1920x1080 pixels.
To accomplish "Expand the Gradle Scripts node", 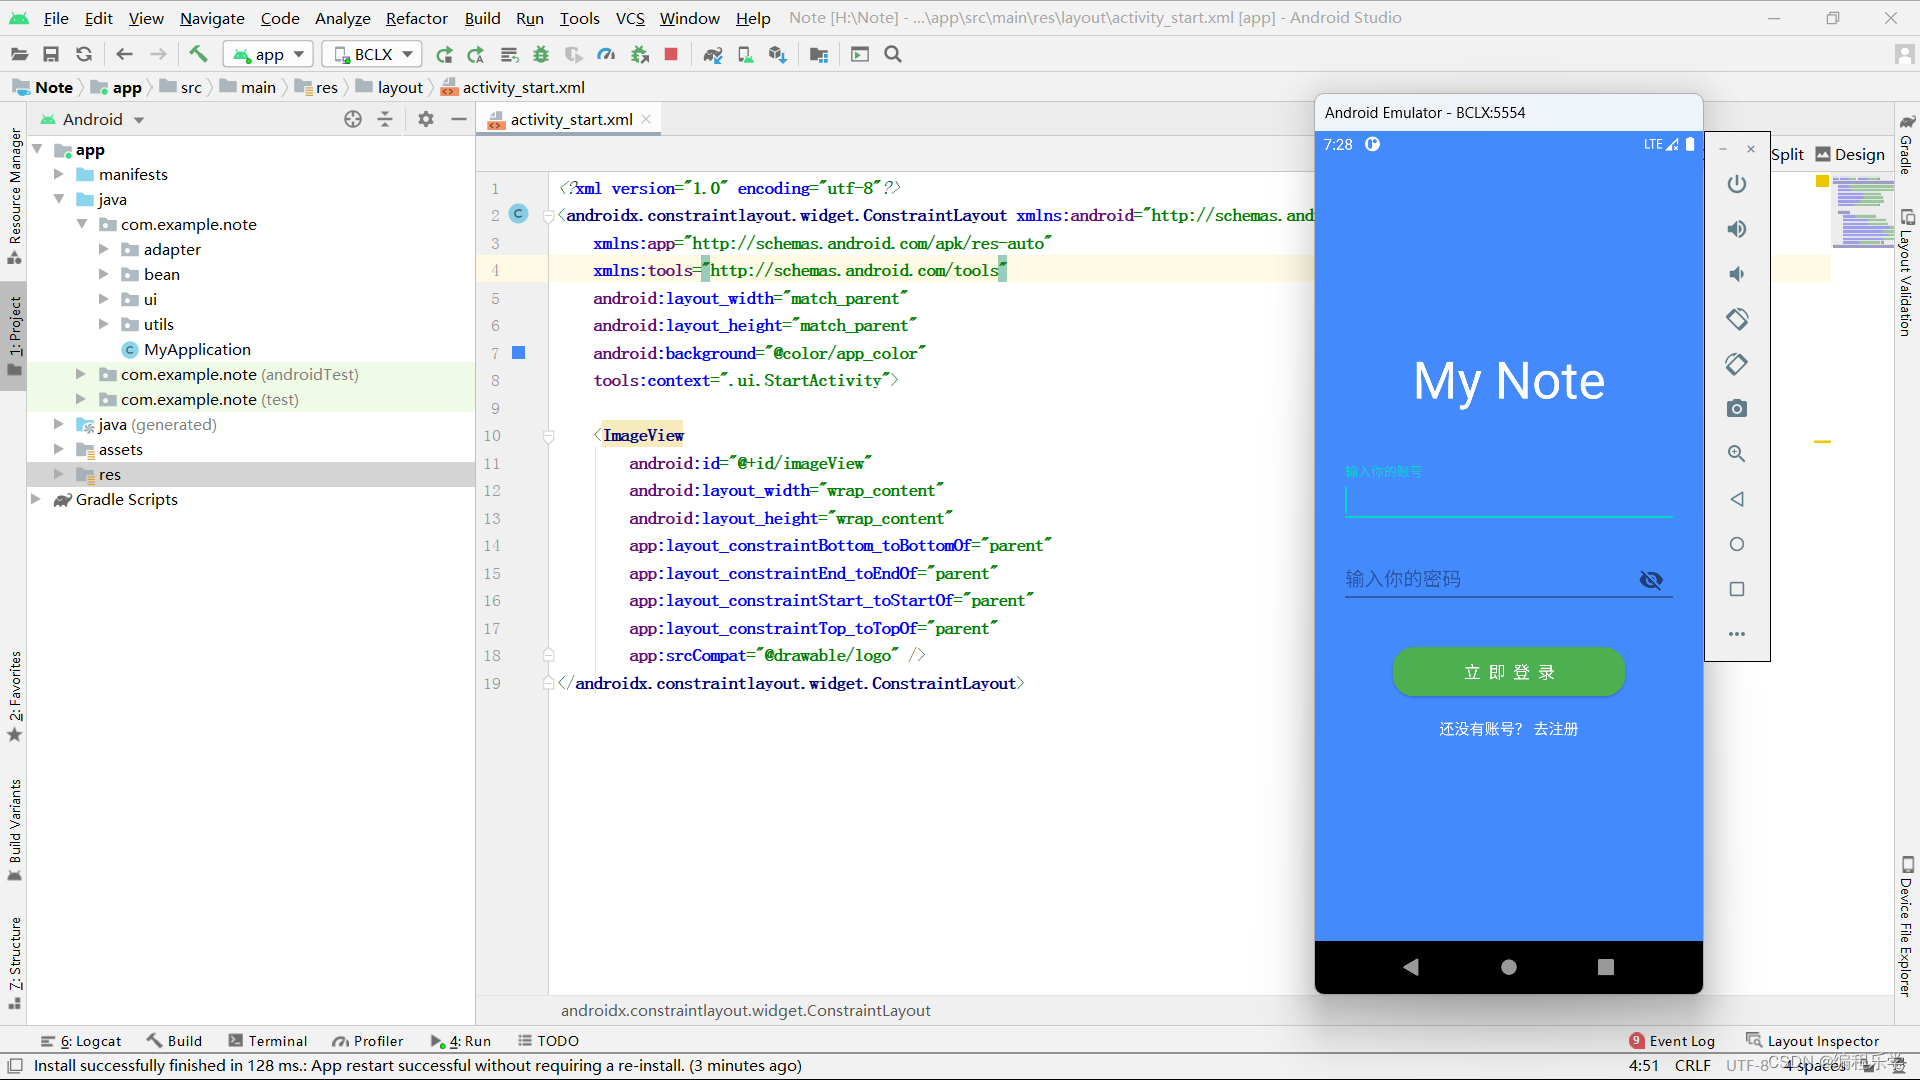I will click(36, 499).
